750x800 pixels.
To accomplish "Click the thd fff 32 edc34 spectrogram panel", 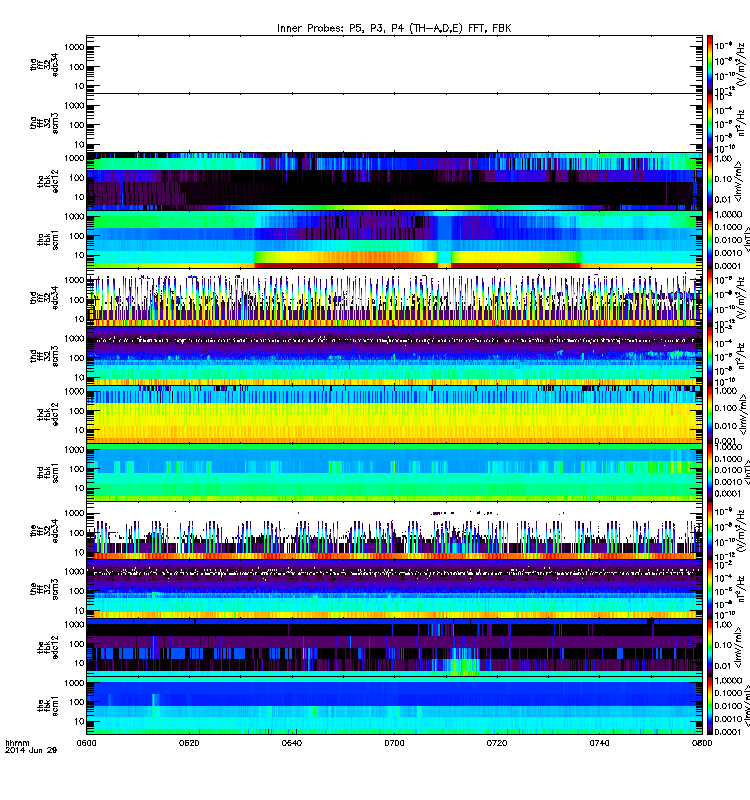I will (394, 297).
